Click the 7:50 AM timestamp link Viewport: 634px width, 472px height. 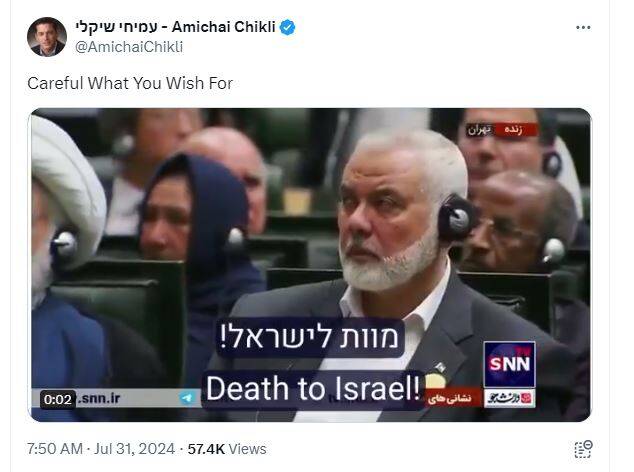[55, 449]
